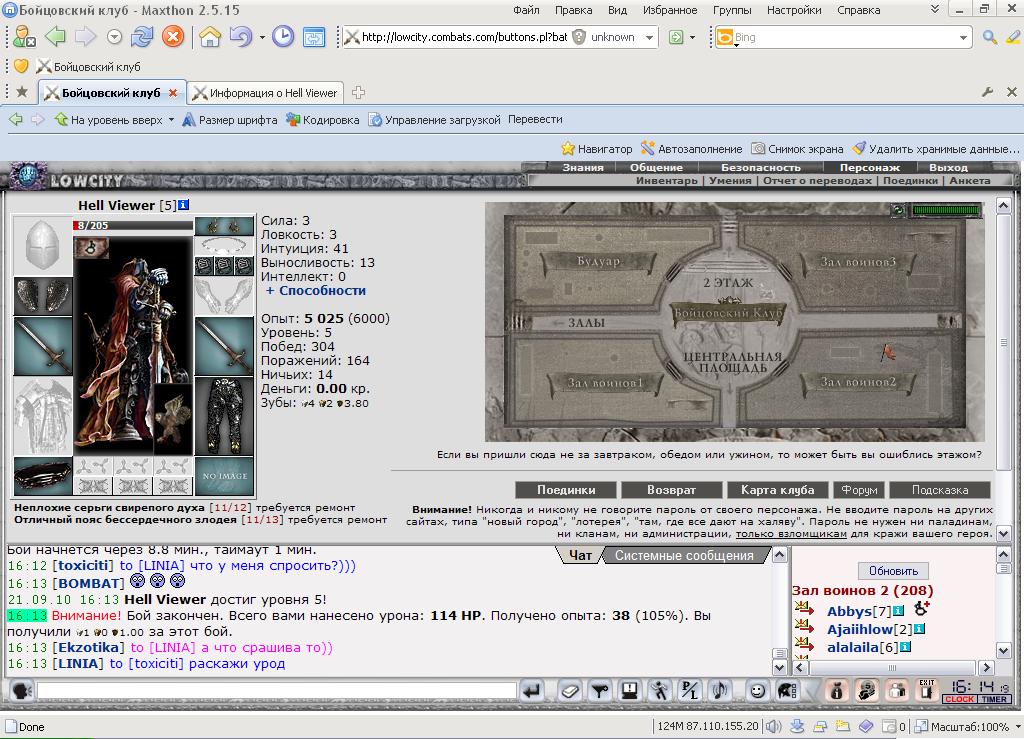The image size is (1024, 739).
Task: Click the EXIT door icon
Action: (926, 690)
